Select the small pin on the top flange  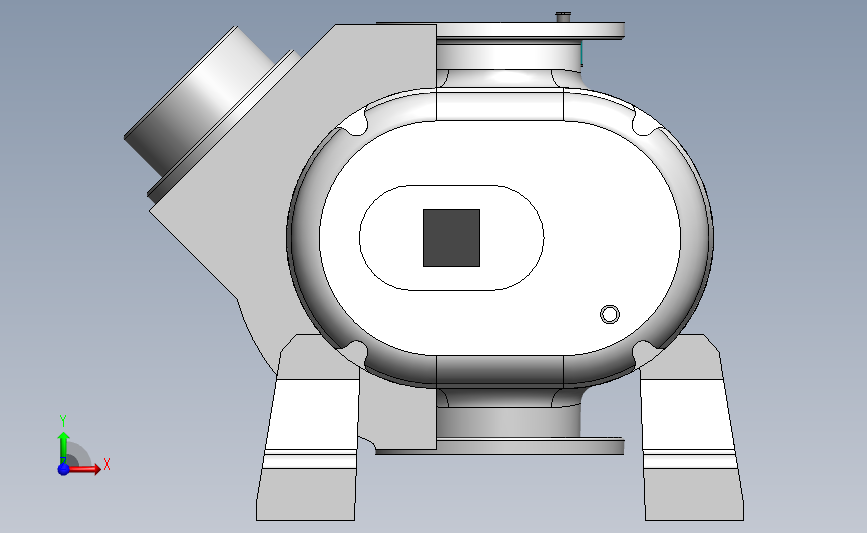pos(563,17)
